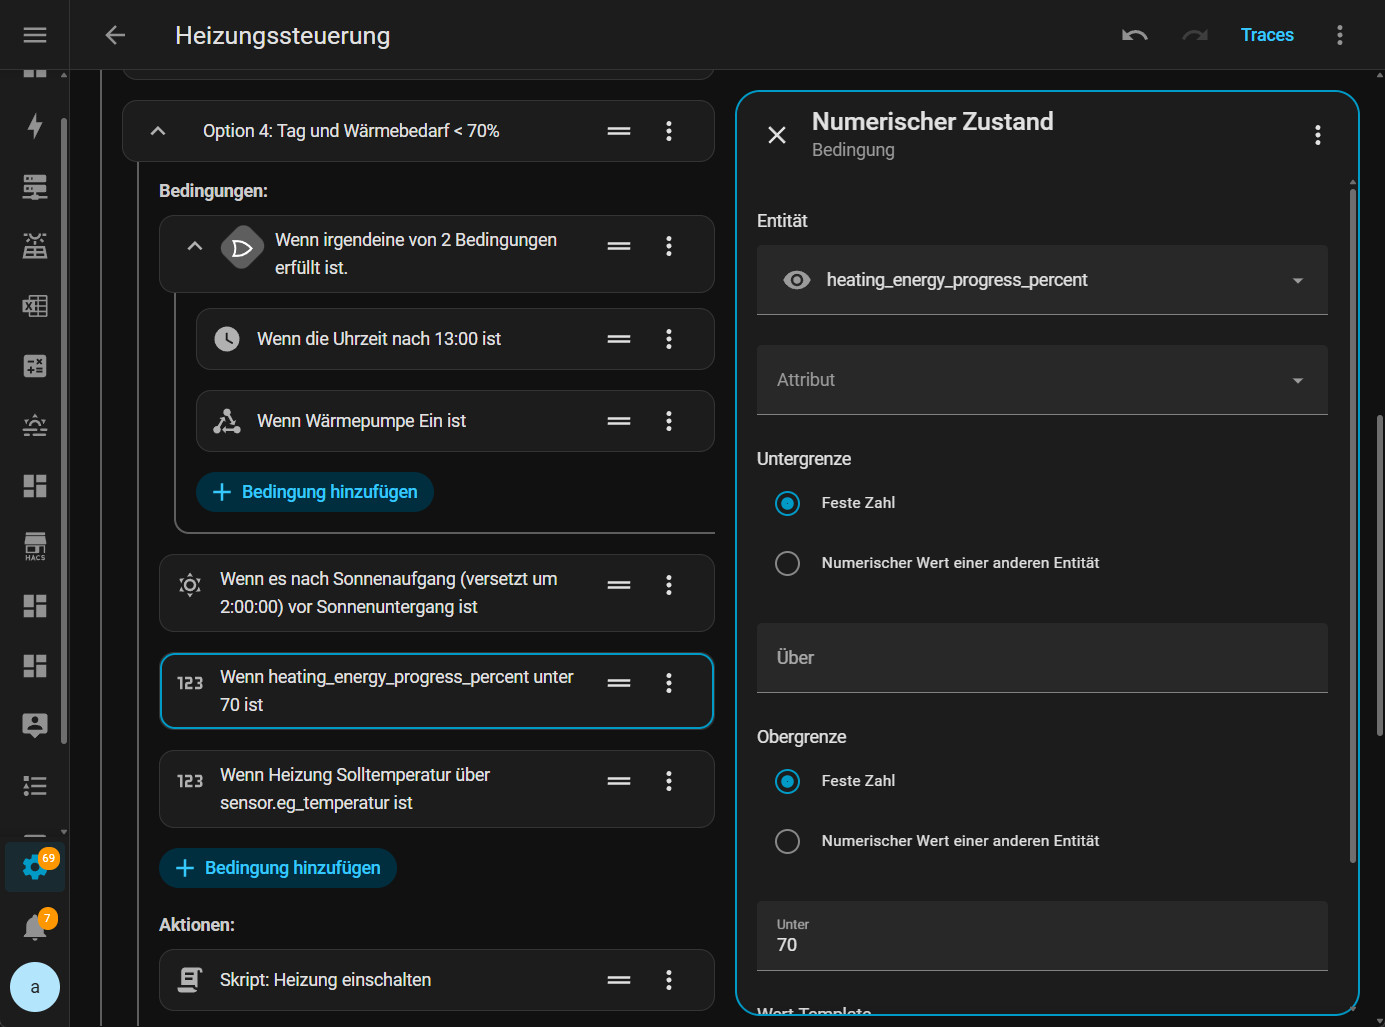Click the back arrow next to Heizungssteuerung
The height and width of the screenshot is (1027, 1385).
click(x=115, y=35)
